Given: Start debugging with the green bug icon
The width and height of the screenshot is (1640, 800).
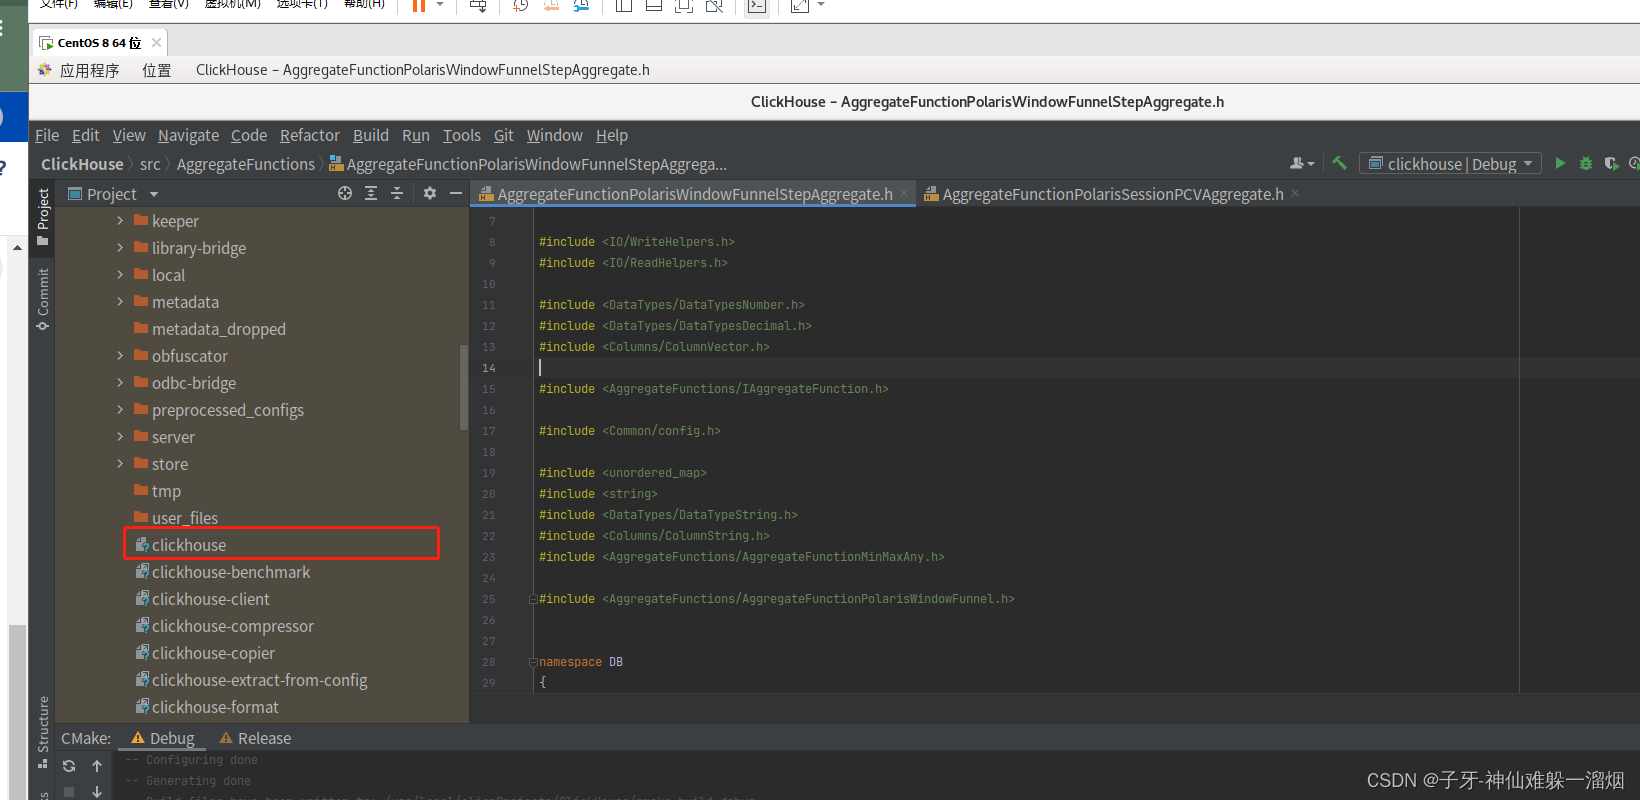Looking at the screenshot, I should coord(1586,163).
